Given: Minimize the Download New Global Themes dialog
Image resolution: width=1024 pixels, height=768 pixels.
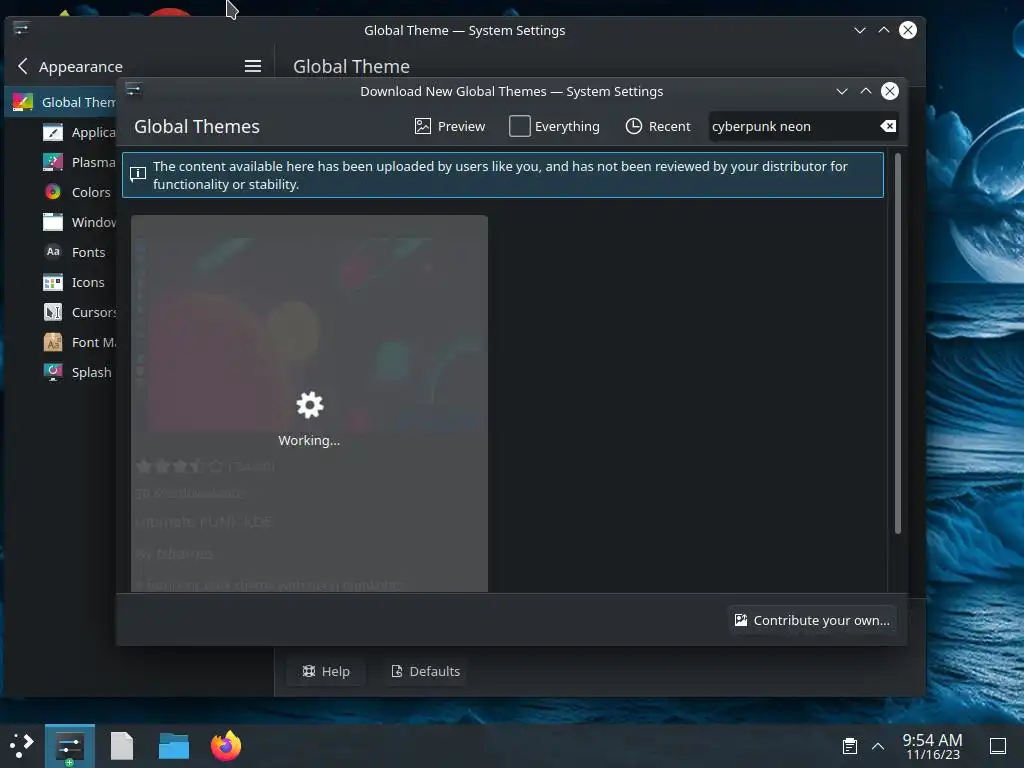Looking at the screenshot, I should click(x=842, y=91).
